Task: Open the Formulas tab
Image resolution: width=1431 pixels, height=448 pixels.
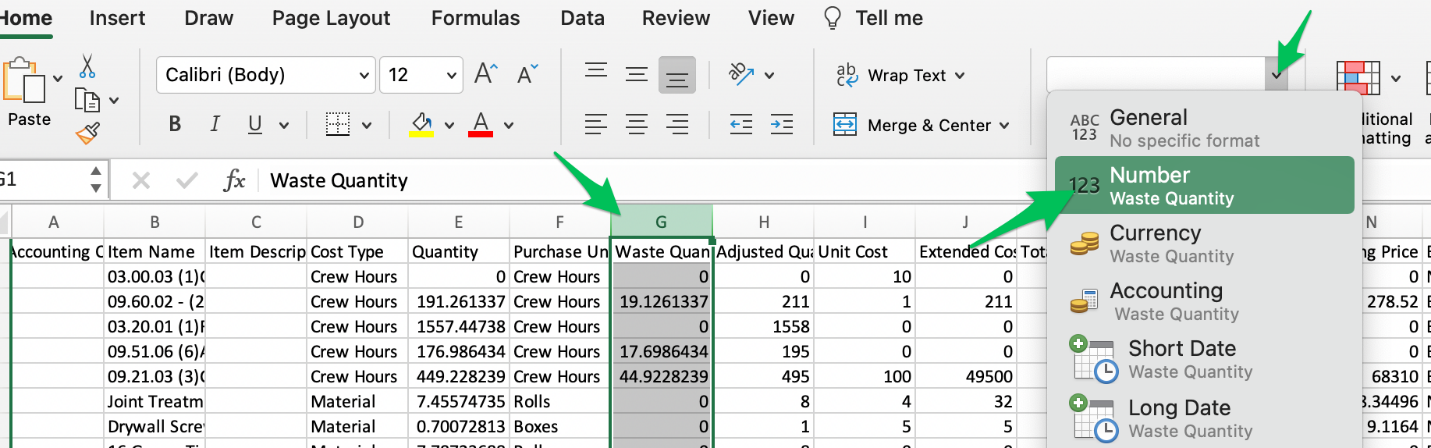Action: (475, 18)
